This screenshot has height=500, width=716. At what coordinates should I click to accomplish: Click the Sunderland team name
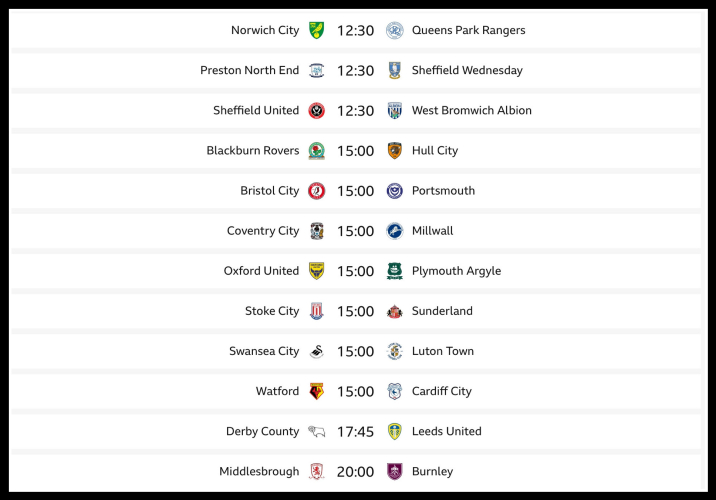point(442,311)
